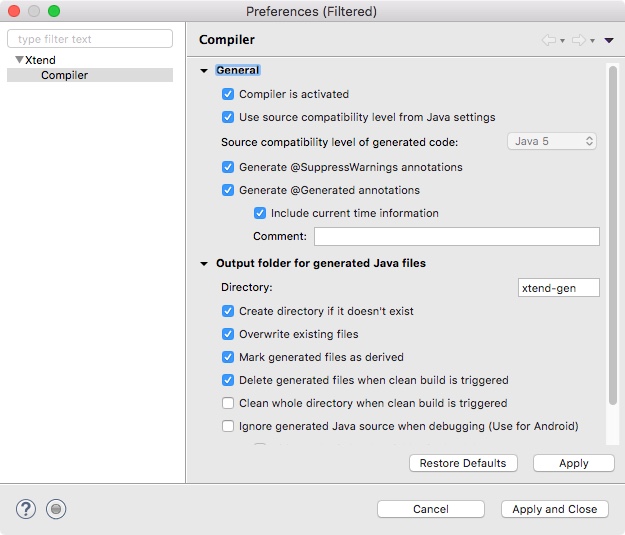Image resolution: width=625 pixels, height=535 pixels.
Task: Click the vertical scrollbar of the Compiler page
Action: pos(613,235)
